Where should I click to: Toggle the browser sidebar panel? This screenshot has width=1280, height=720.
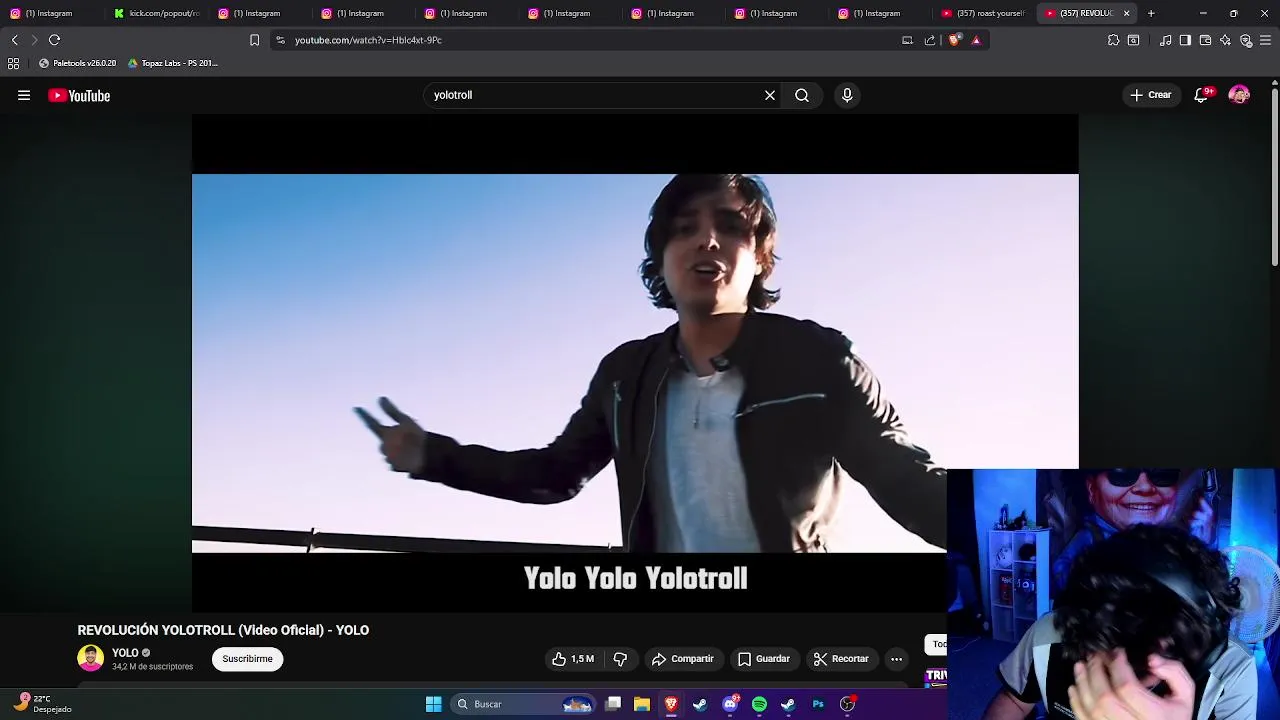[1185, 40]
